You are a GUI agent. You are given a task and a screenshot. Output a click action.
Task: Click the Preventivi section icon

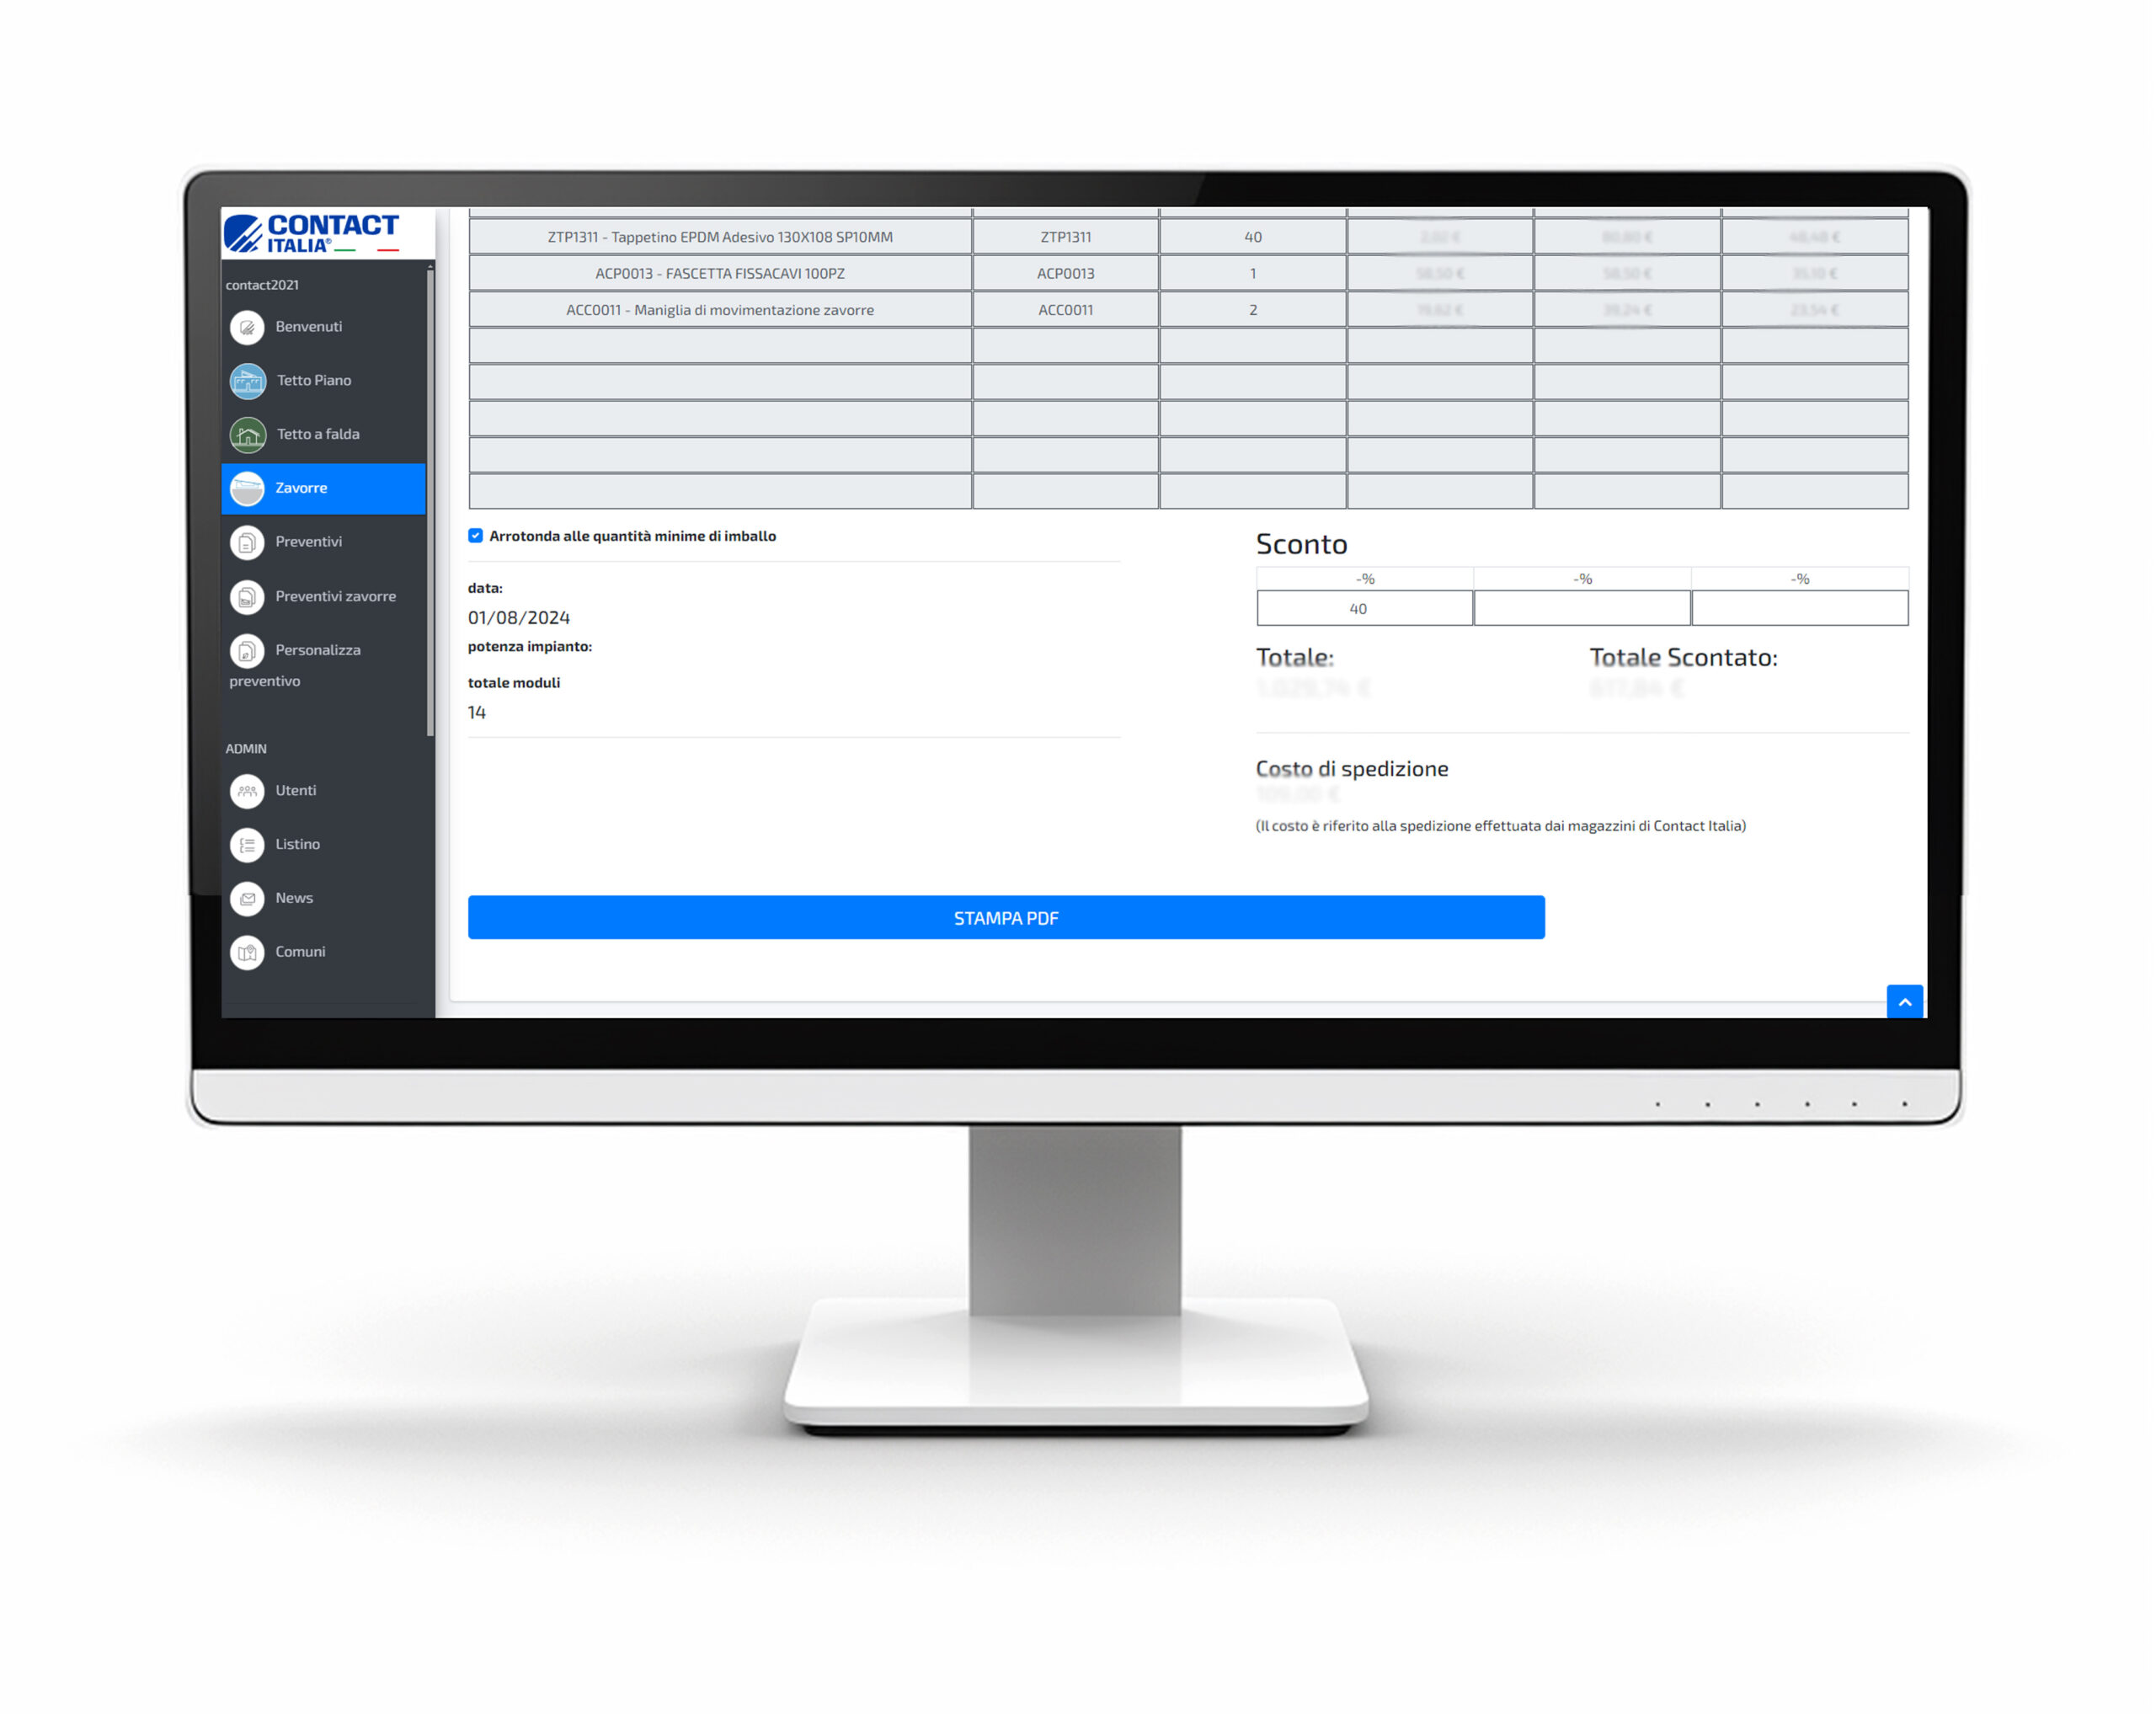tap(248, 541)
